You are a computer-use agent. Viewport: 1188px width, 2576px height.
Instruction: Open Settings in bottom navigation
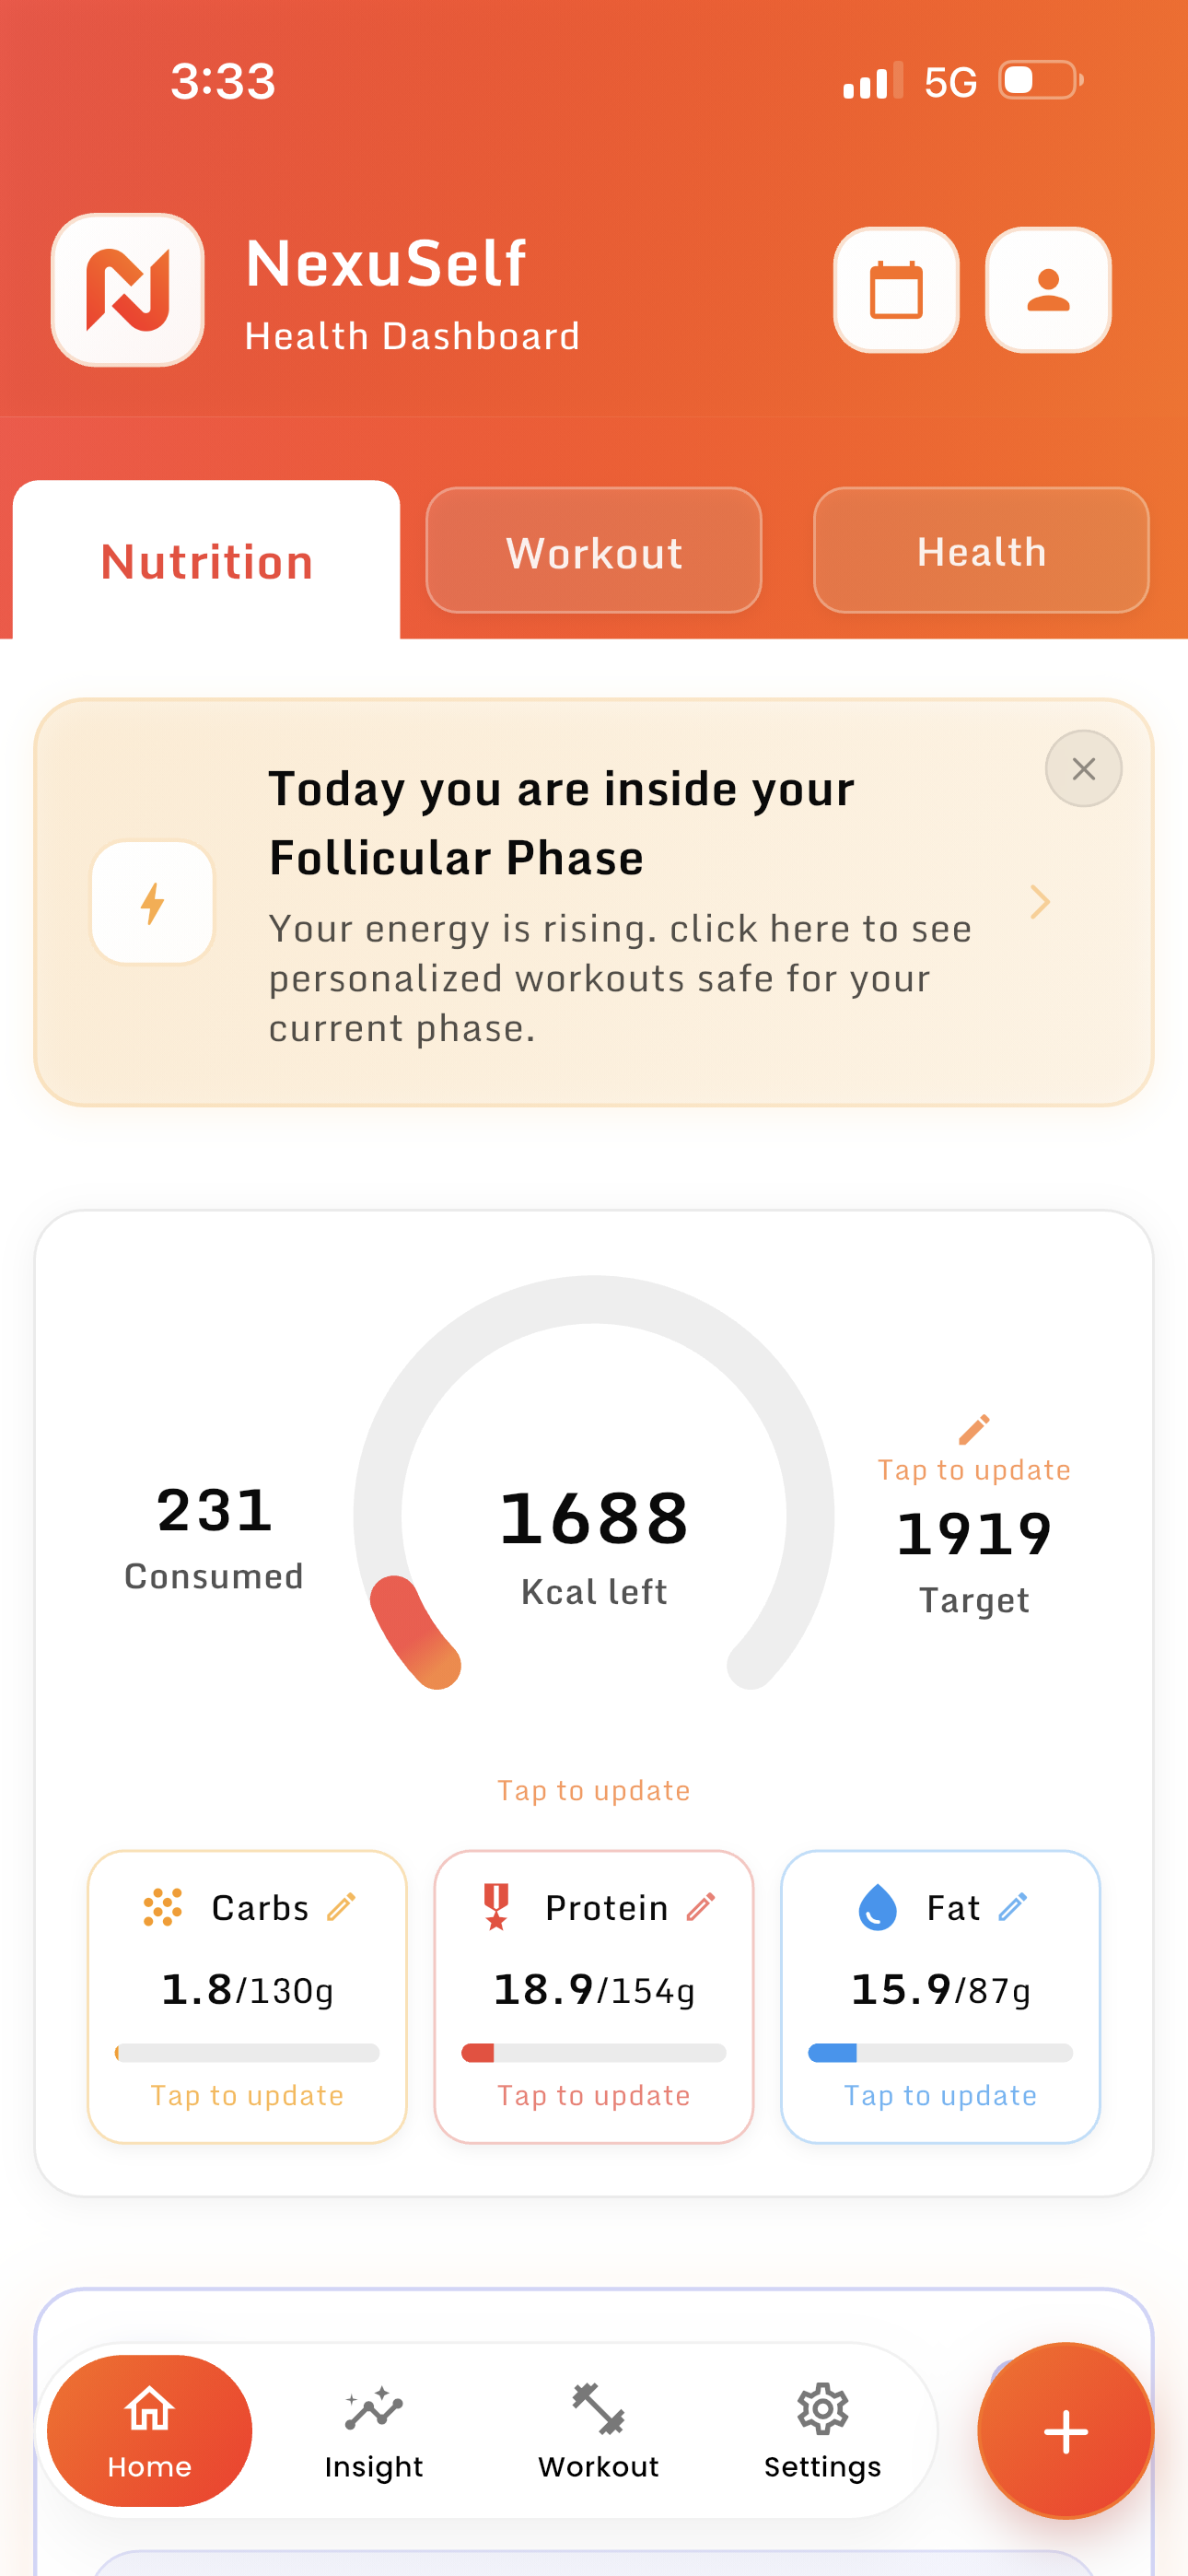tap(822, 2430)
